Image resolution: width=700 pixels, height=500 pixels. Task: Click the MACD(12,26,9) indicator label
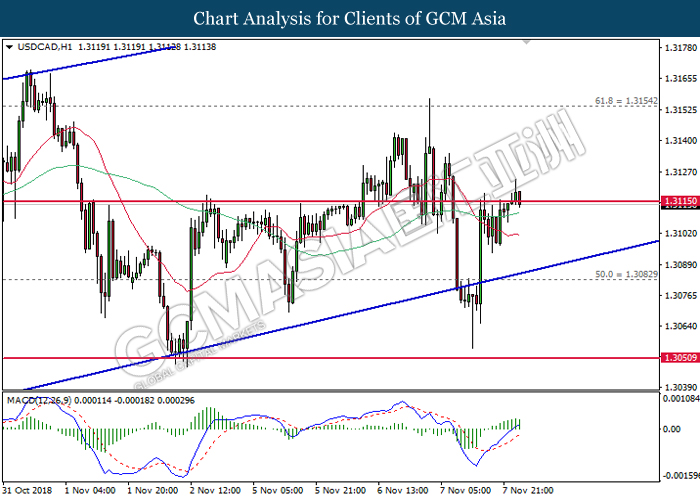(39, 400)
